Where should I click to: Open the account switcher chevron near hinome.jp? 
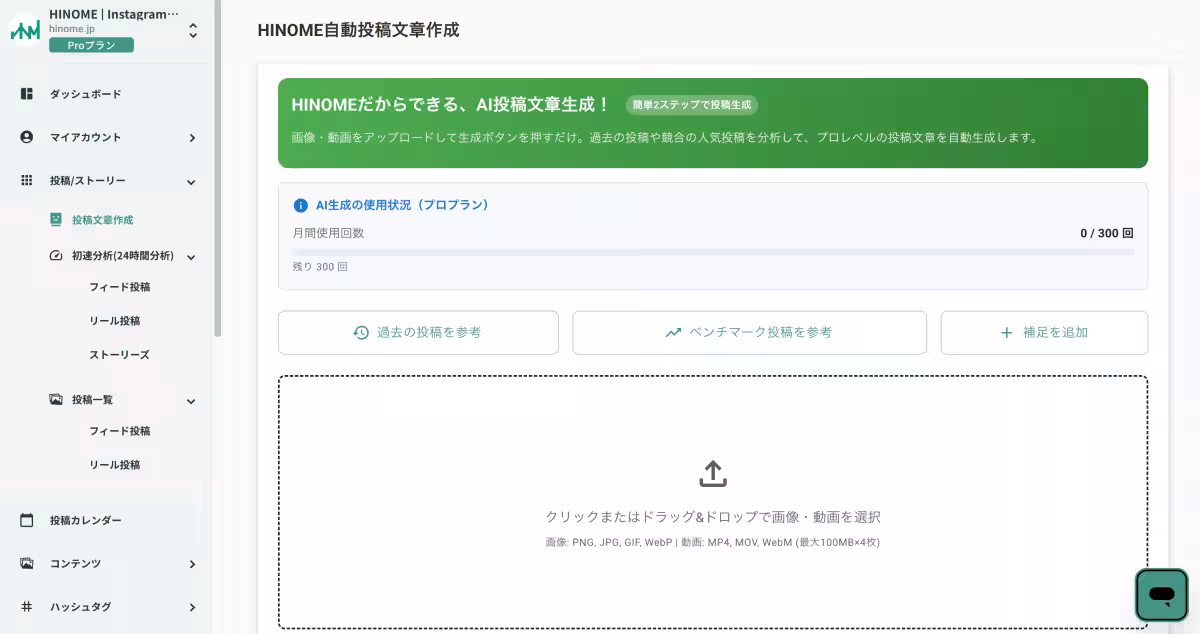pos(193,29)
